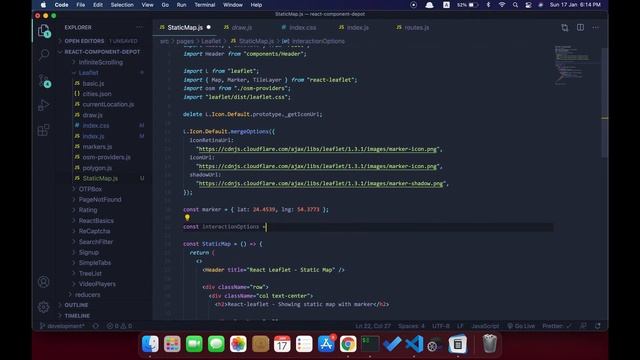Synchronize changes from the status bar
Image resolution: width=640 pixels, height=360 pixels.
point(96,326)
